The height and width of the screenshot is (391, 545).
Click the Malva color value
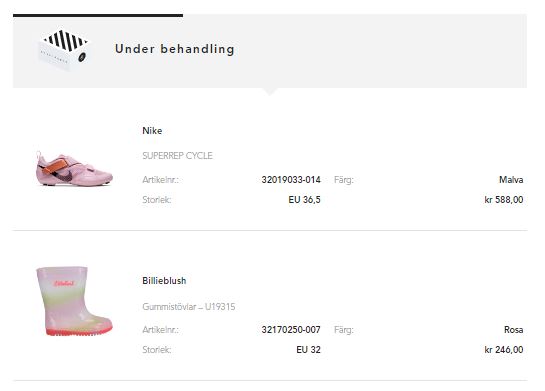[511, 180]
